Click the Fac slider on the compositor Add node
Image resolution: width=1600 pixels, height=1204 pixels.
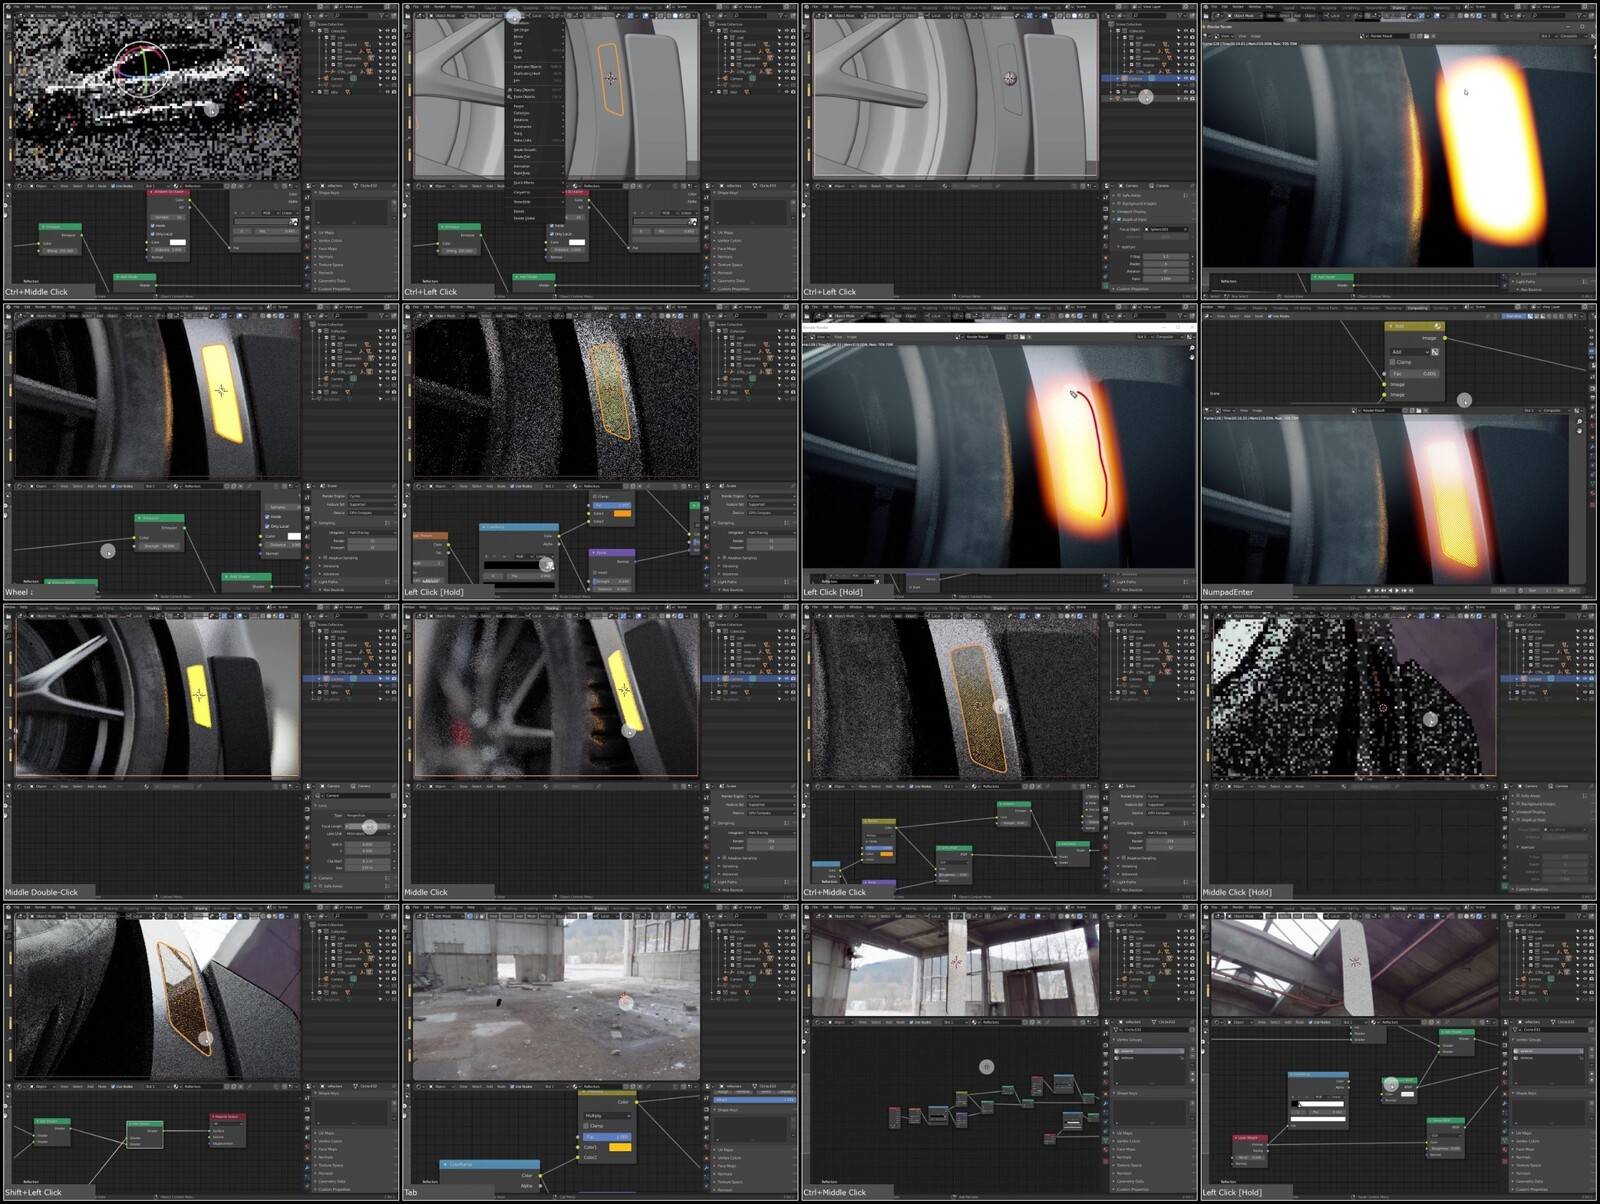(x=1414, y=373)
